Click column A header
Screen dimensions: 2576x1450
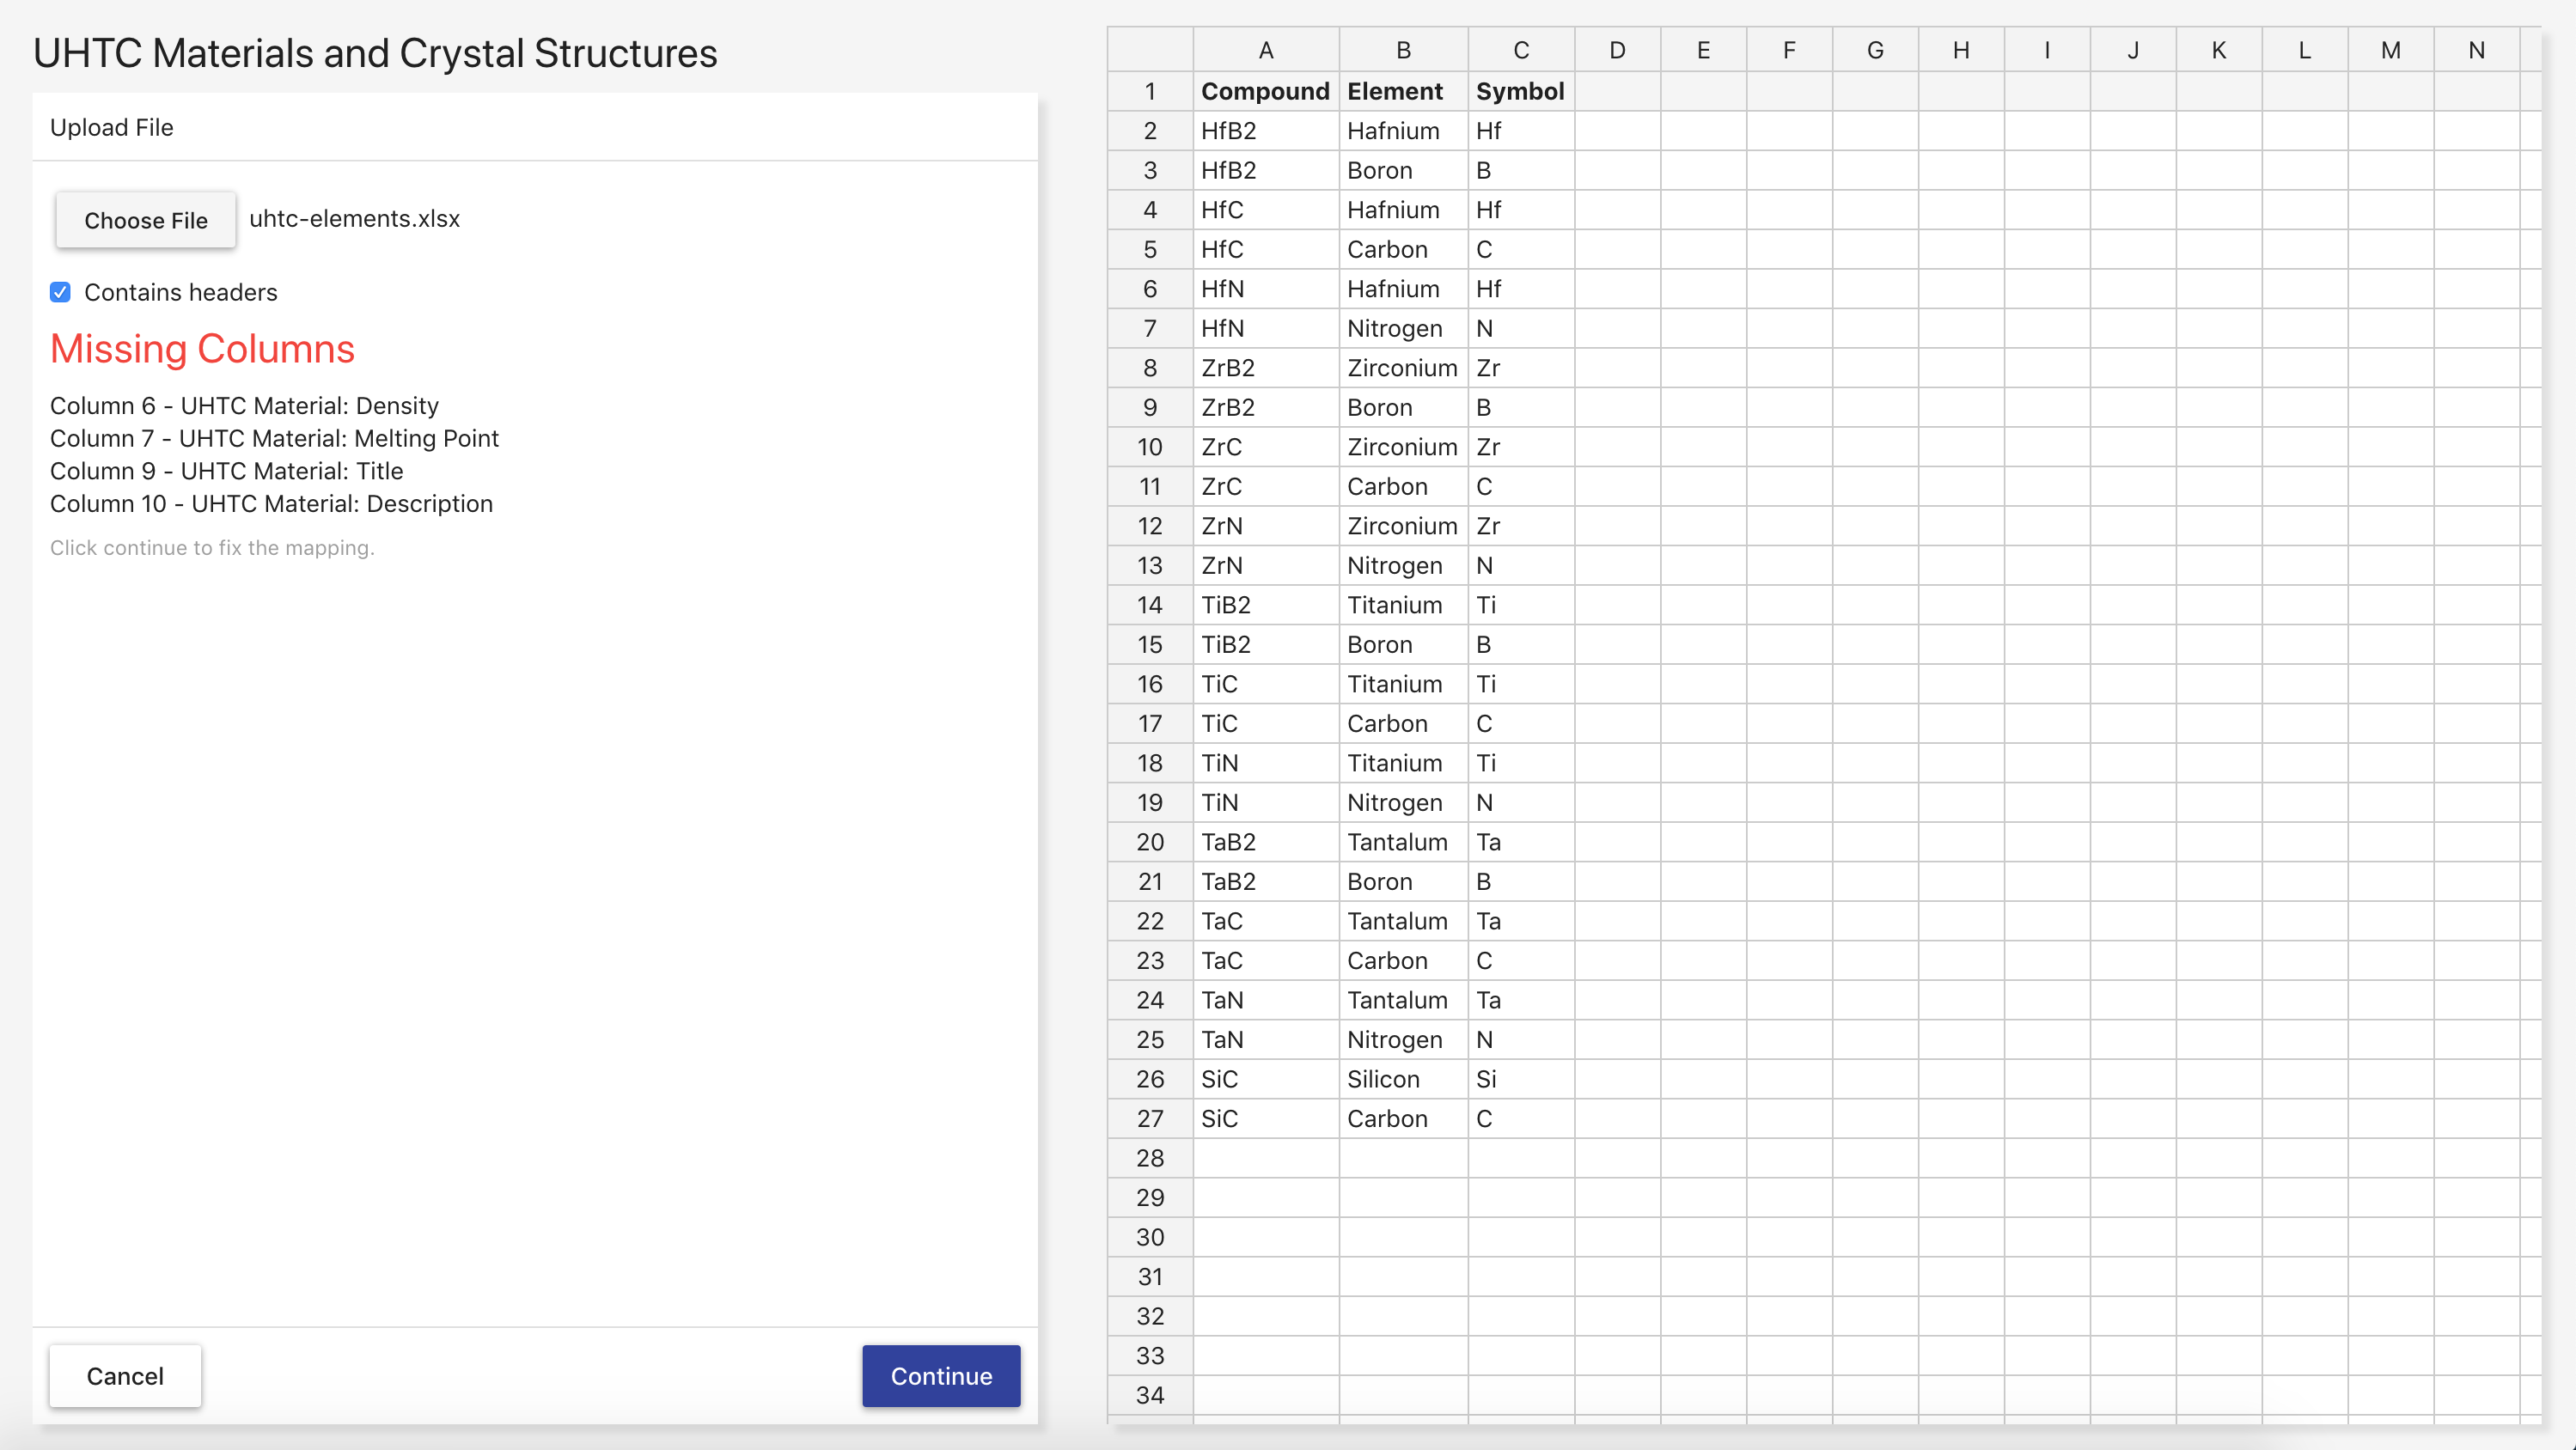pyautogui.click(x=1265, y=49)
